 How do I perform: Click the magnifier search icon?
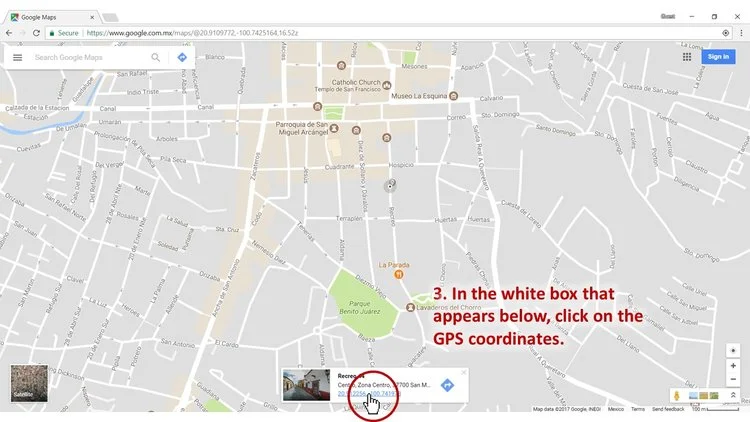click(x=155, y=57)
